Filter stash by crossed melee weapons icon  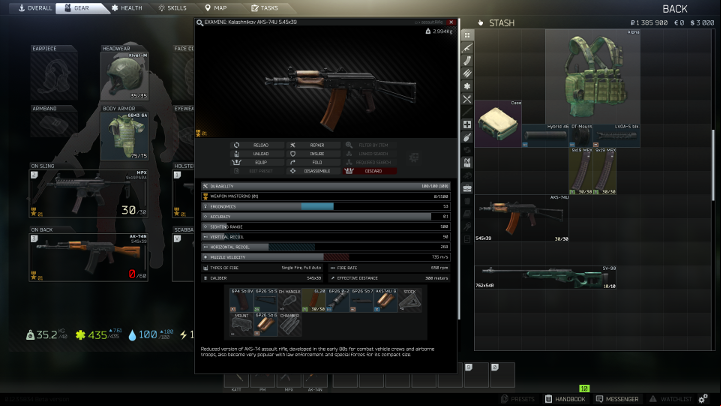coord(467,99)
